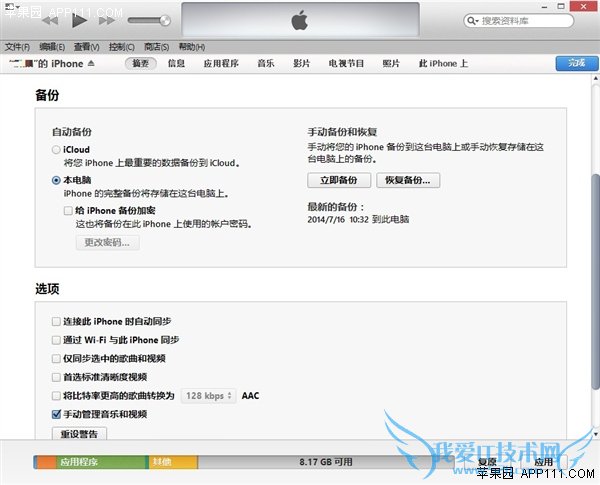Screen dimensions: 600x485
Task: Click the previous track rewind button
Action: pos(50,21)
